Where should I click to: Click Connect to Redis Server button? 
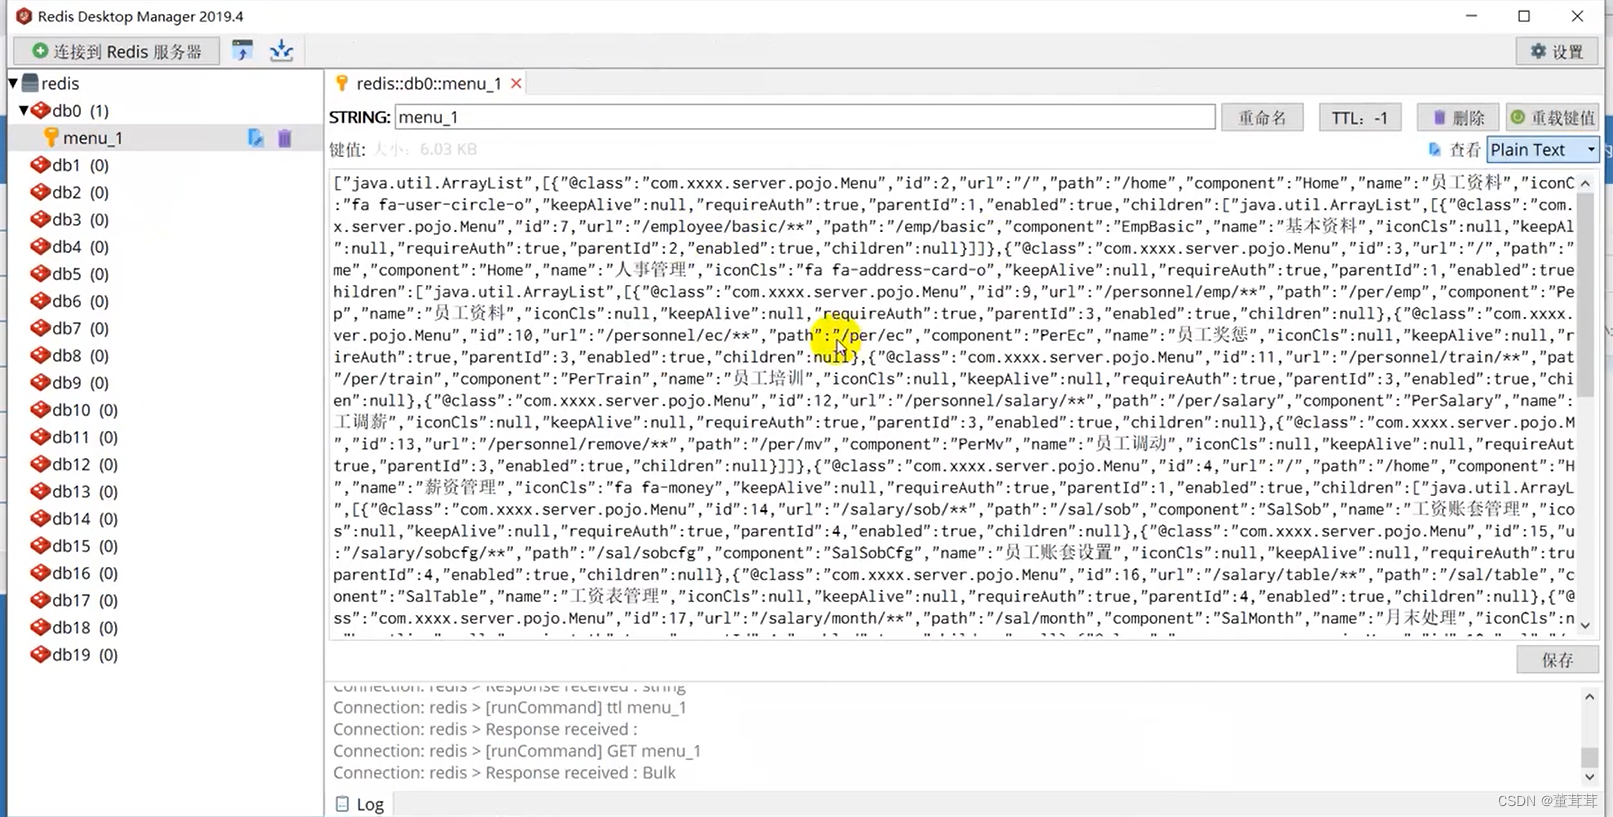117,51
